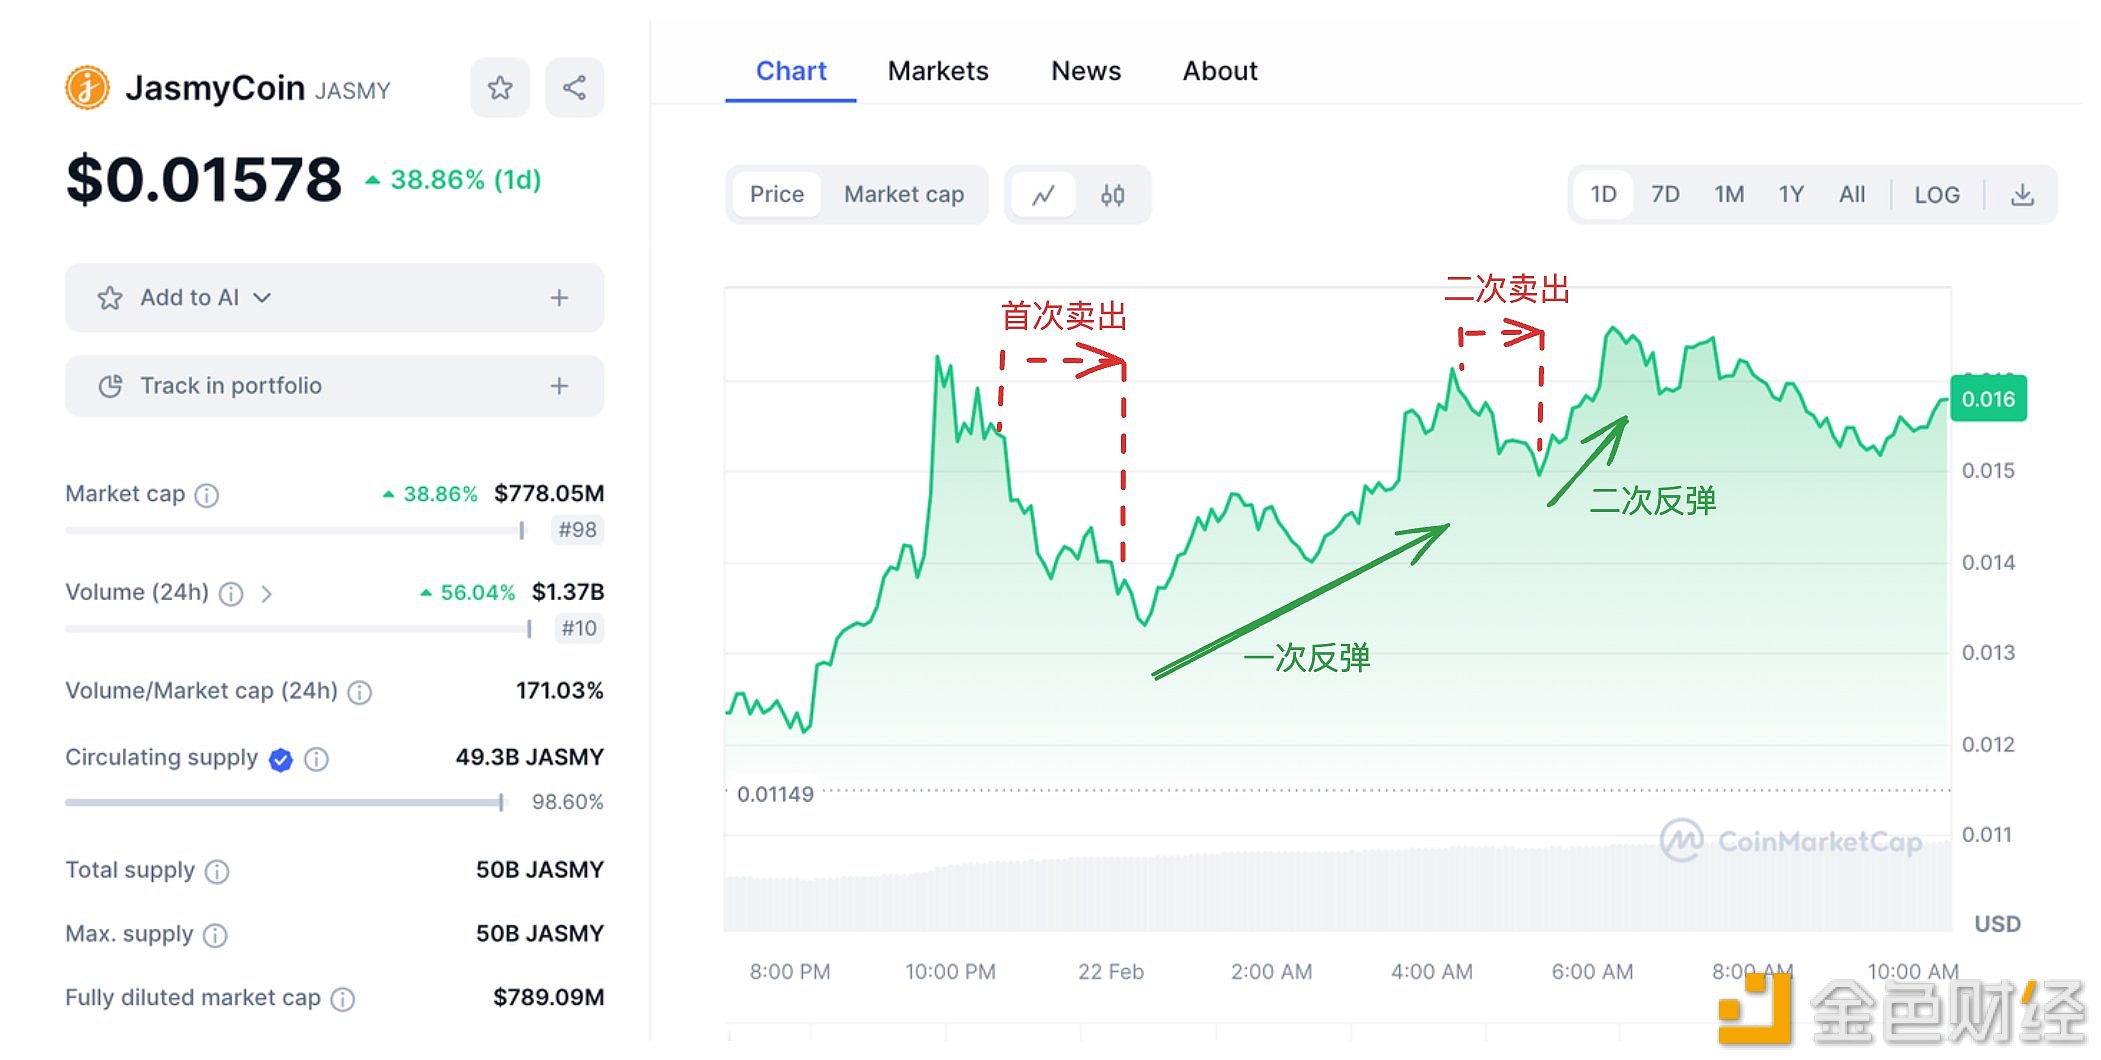
Task: Click the Total supply info icon
Action: point(217,871)
